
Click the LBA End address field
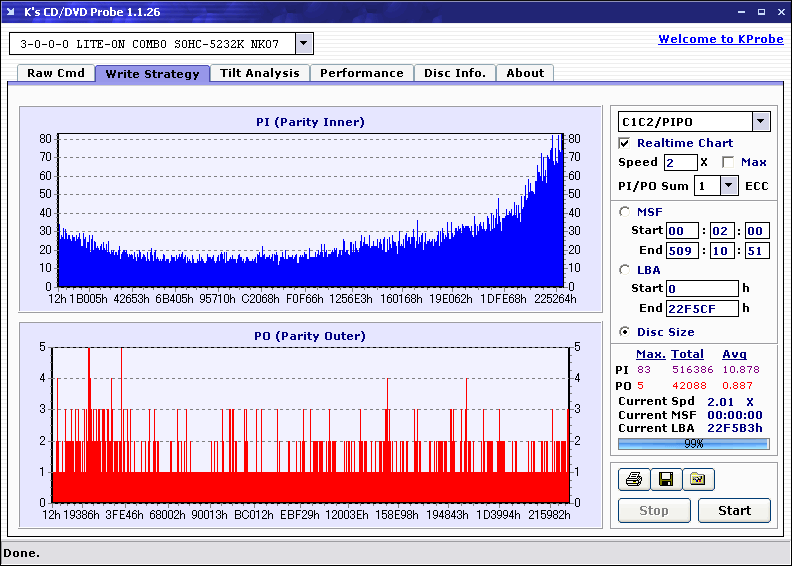pos(701,308)
